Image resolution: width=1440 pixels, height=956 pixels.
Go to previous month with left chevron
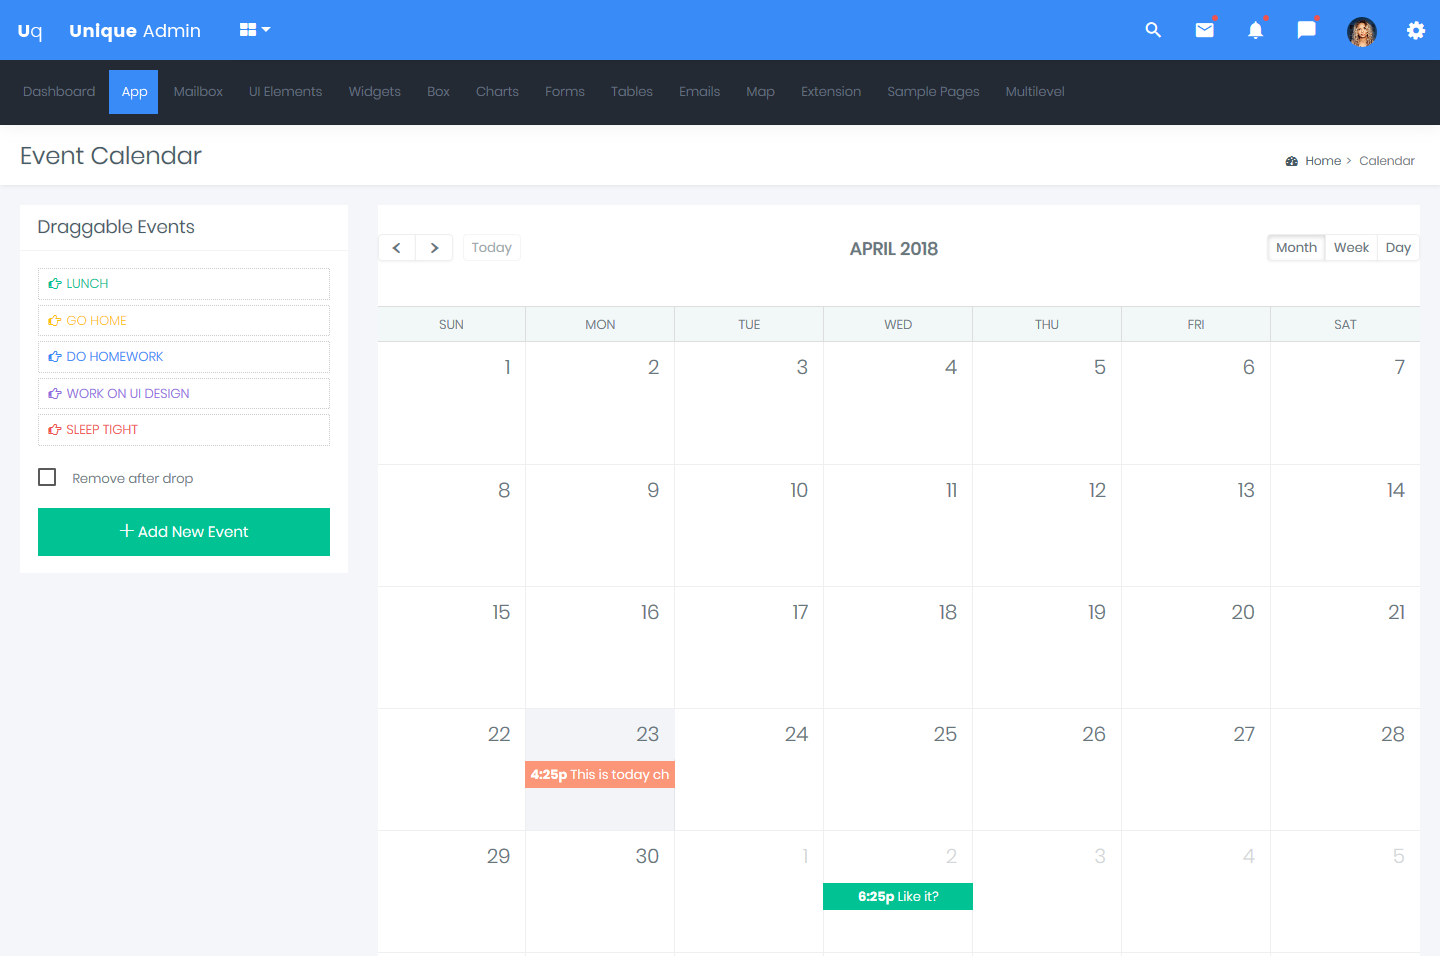396,247
